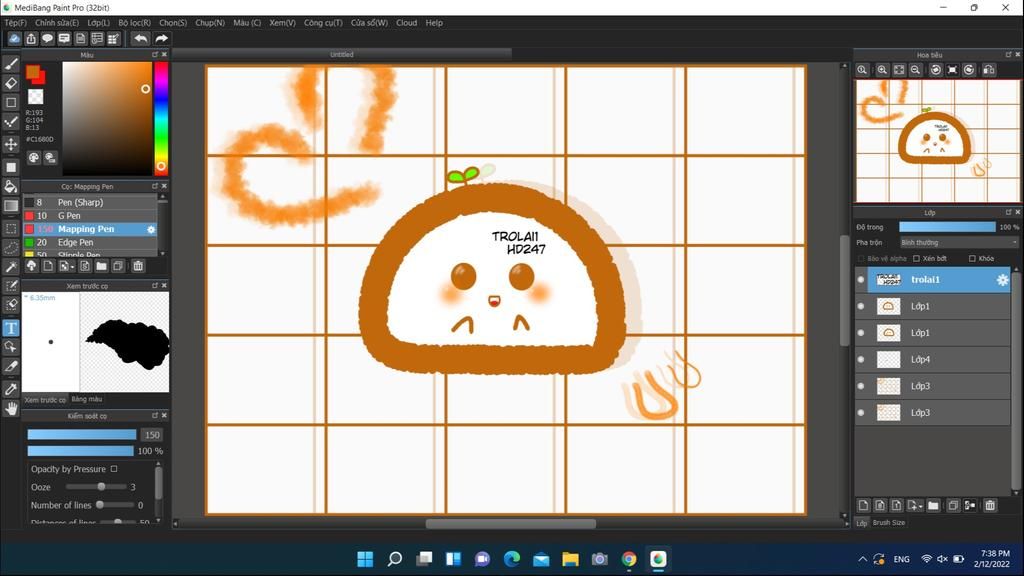Click the horizontal canvas scrollbar
1024x576 pixels.
tap(511, 523)
